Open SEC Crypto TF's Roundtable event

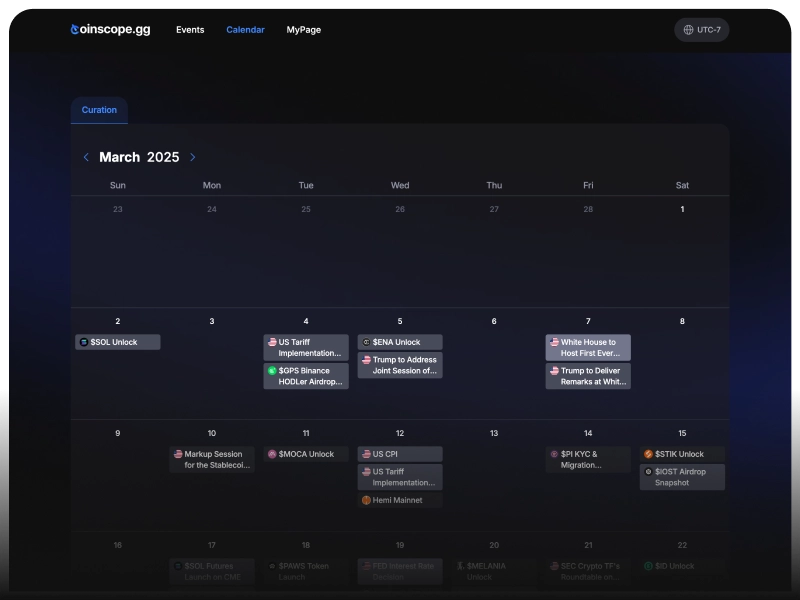(x=588, y=571)
